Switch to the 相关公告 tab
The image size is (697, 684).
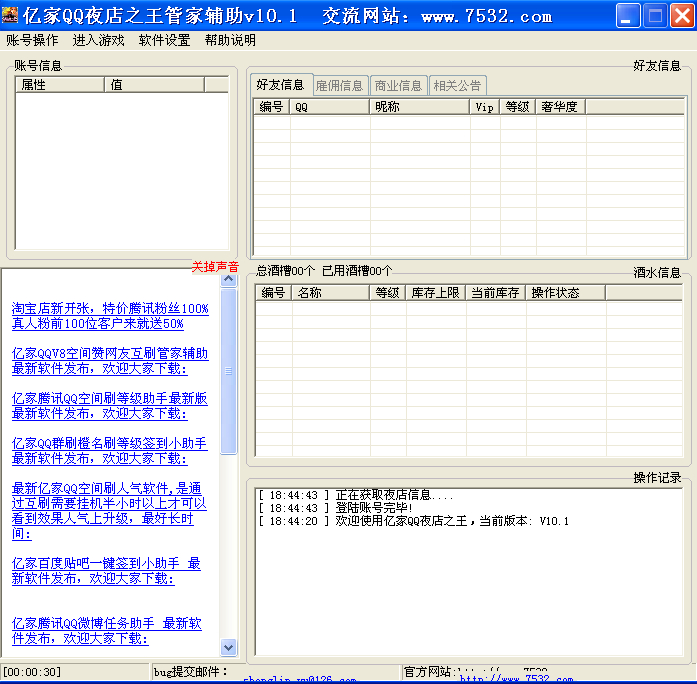(457, 85)
